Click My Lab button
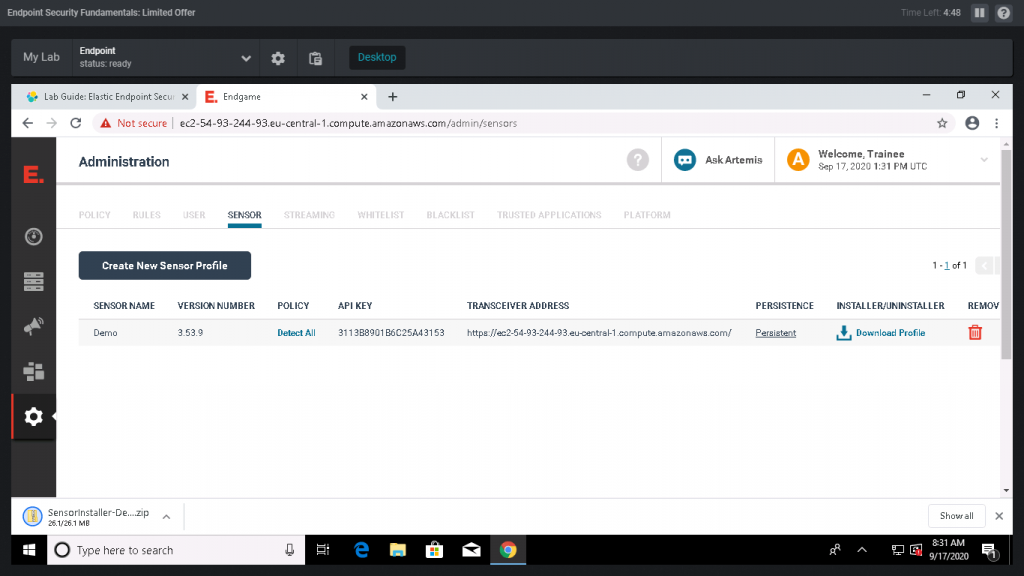 point(41,57)
